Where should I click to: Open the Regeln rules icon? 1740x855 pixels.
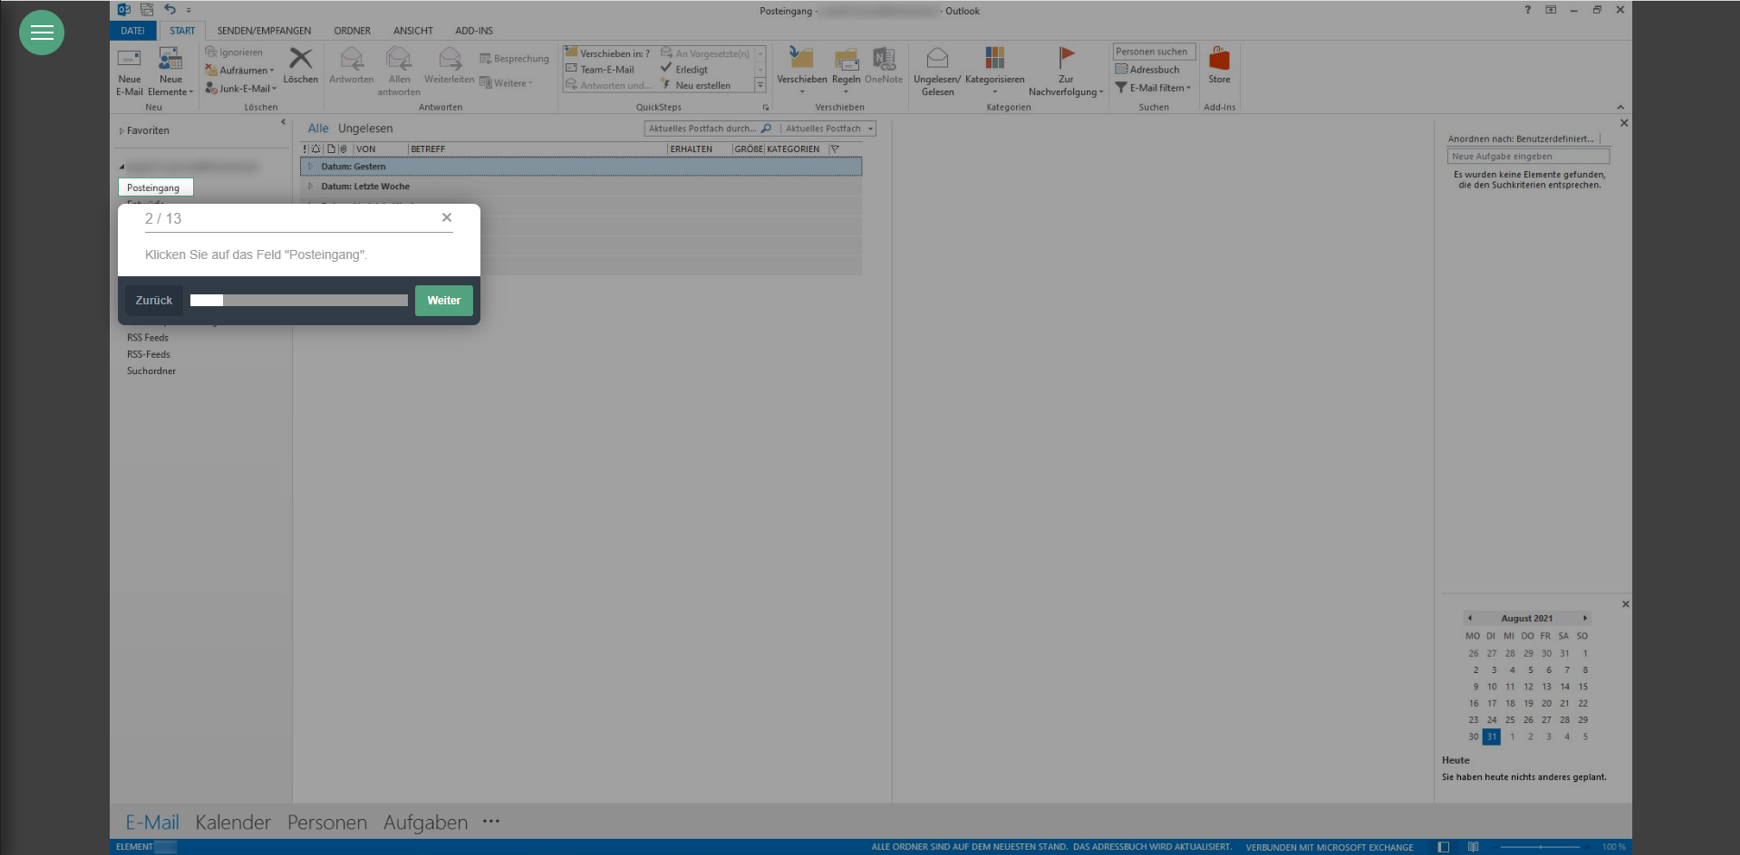click(846, 61)
